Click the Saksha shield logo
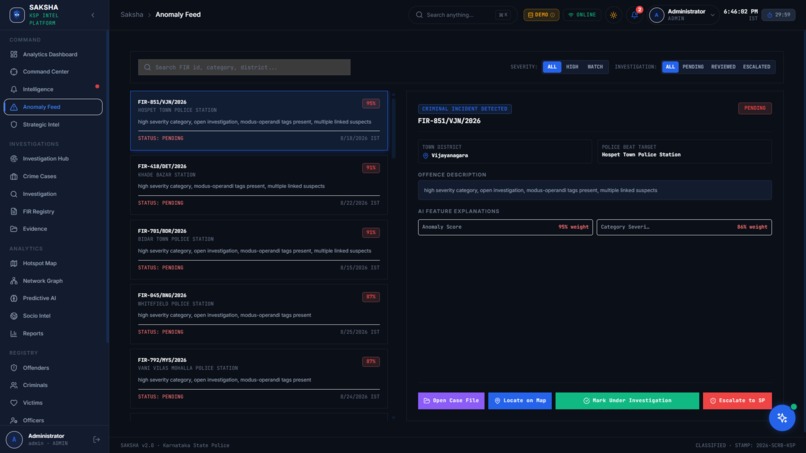Viewport: 806px width, 453px height. [16, 15]
